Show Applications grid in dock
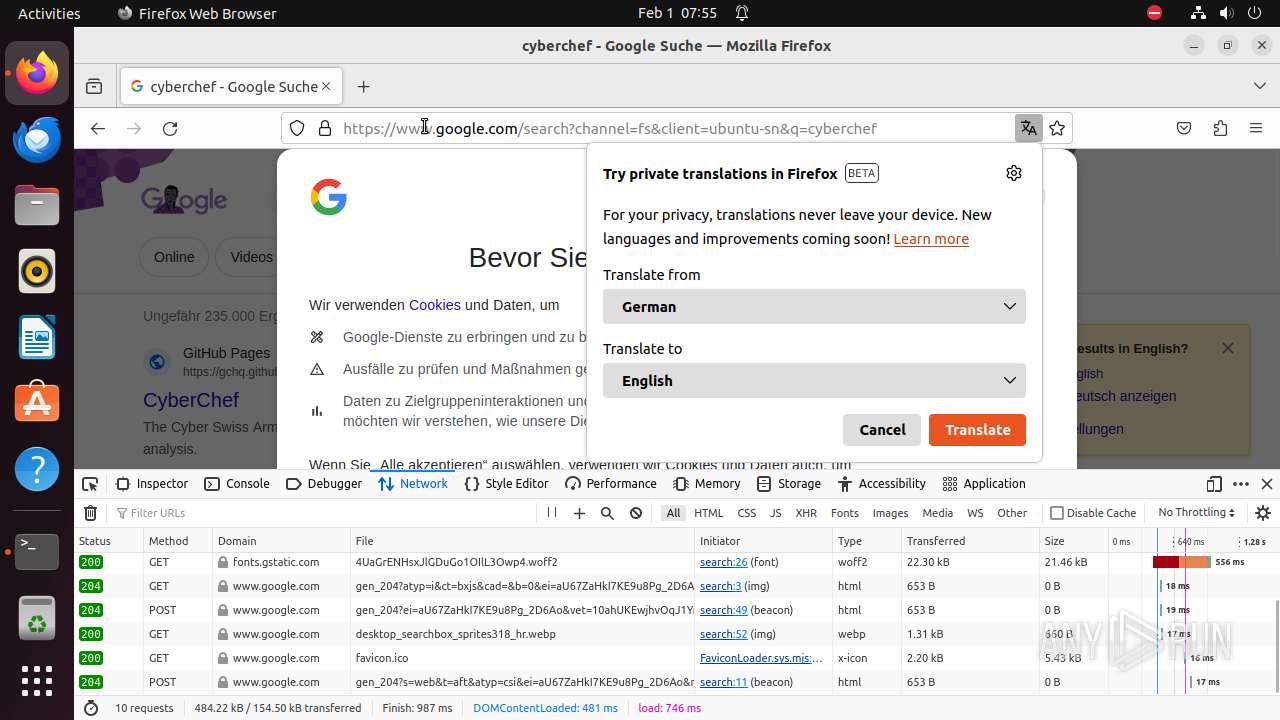 pyautogui.click(x=37, y=681)
